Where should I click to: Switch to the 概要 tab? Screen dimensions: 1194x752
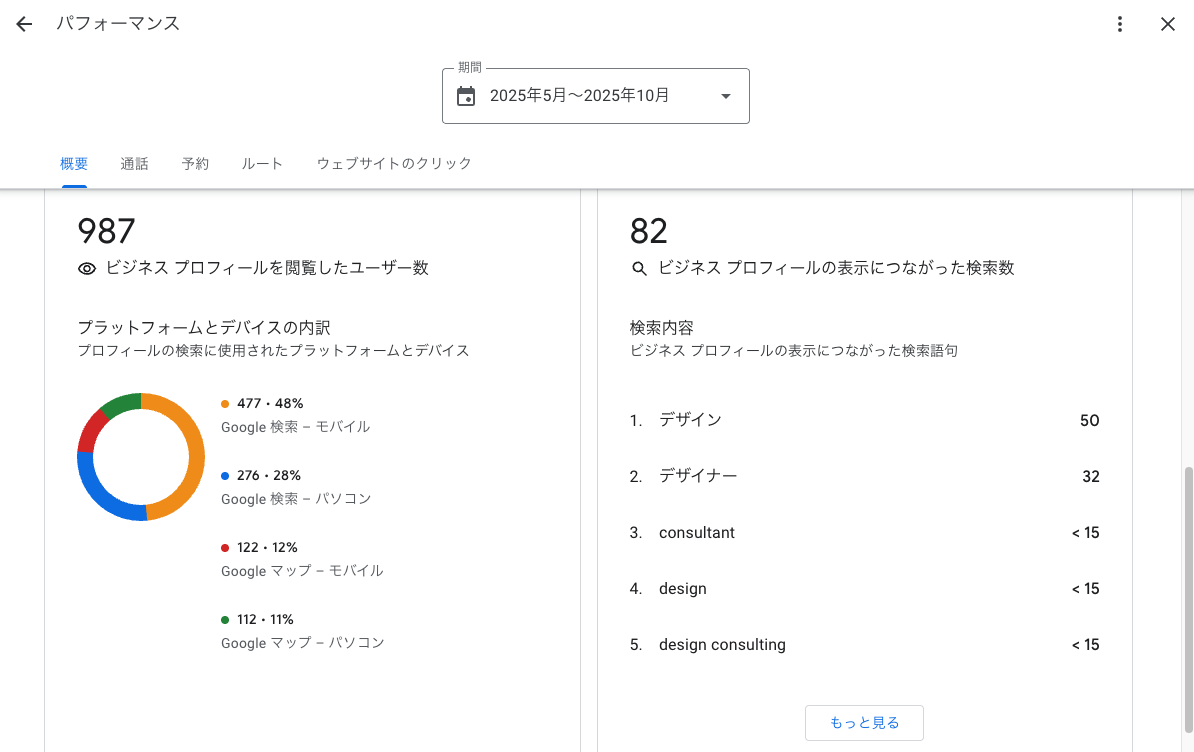click(x=74, y=164)
